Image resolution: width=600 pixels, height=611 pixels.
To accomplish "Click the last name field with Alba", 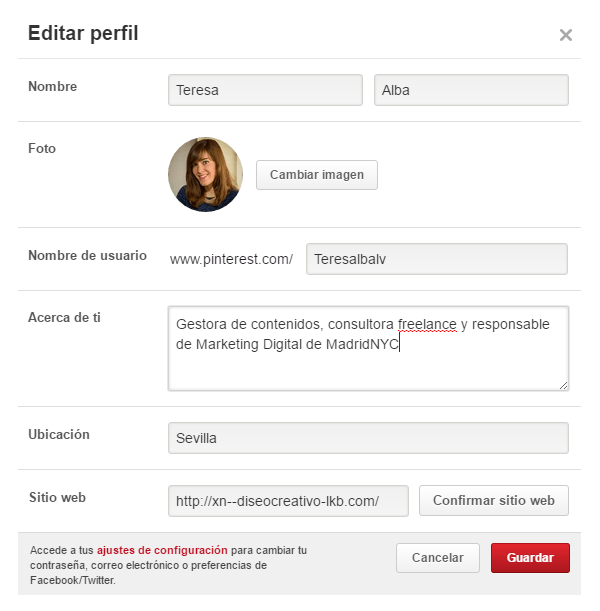I will click(471, 90).
